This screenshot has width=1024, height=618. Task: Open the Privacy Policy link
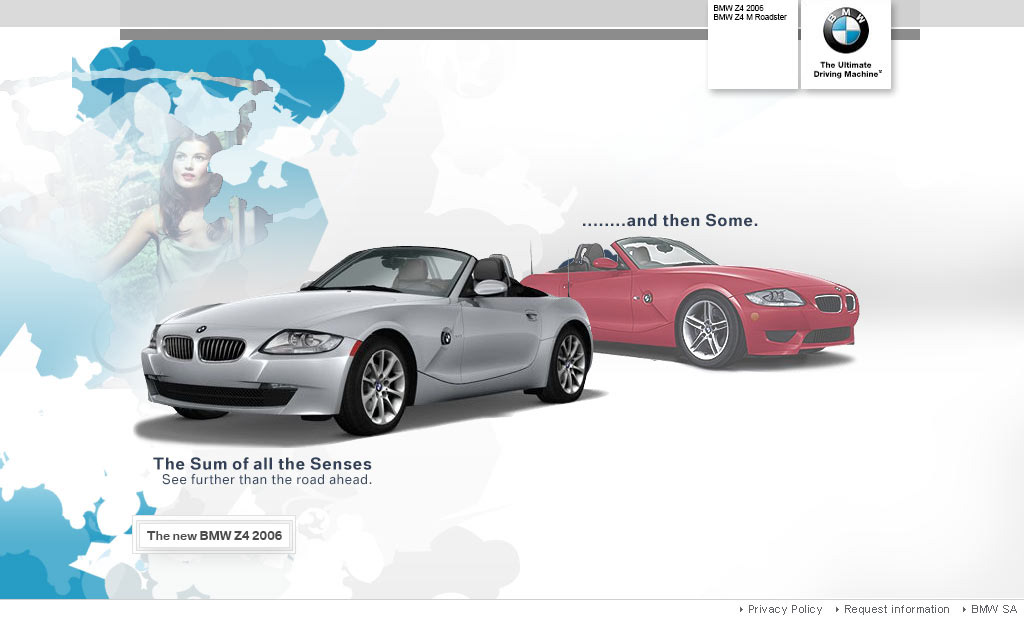pos(784,609)
